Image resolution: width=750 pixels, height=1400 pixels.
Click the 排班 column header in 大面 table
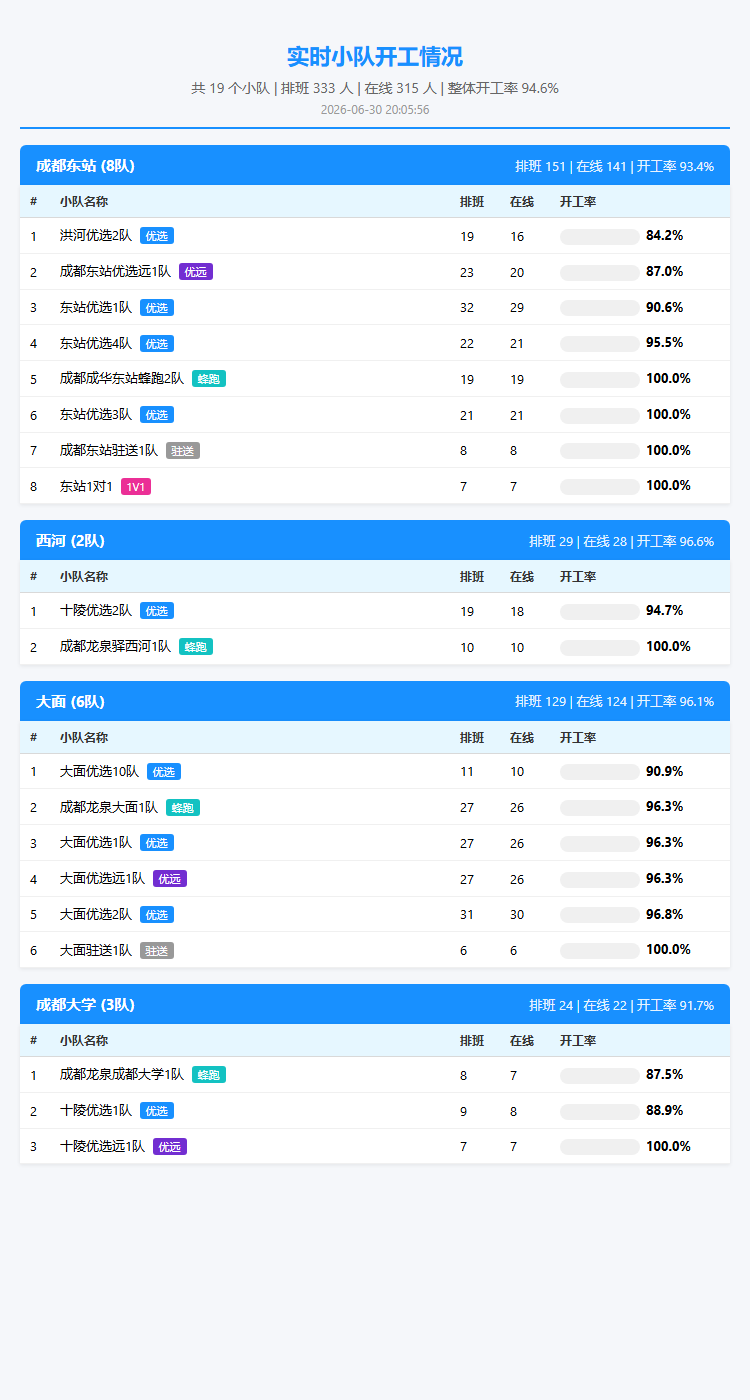point(472,738)
